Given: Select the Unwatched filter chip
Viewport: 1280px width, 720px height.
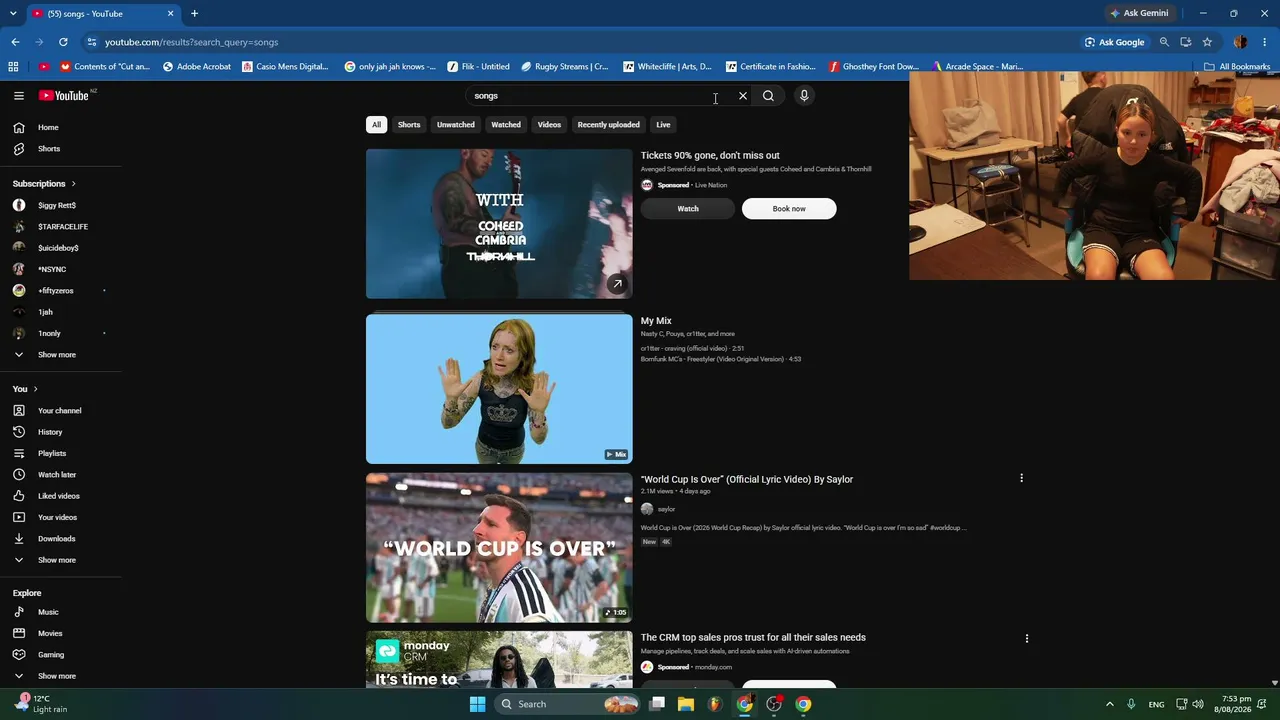Looking at the screenshot, I should click(x=456, y=125).
